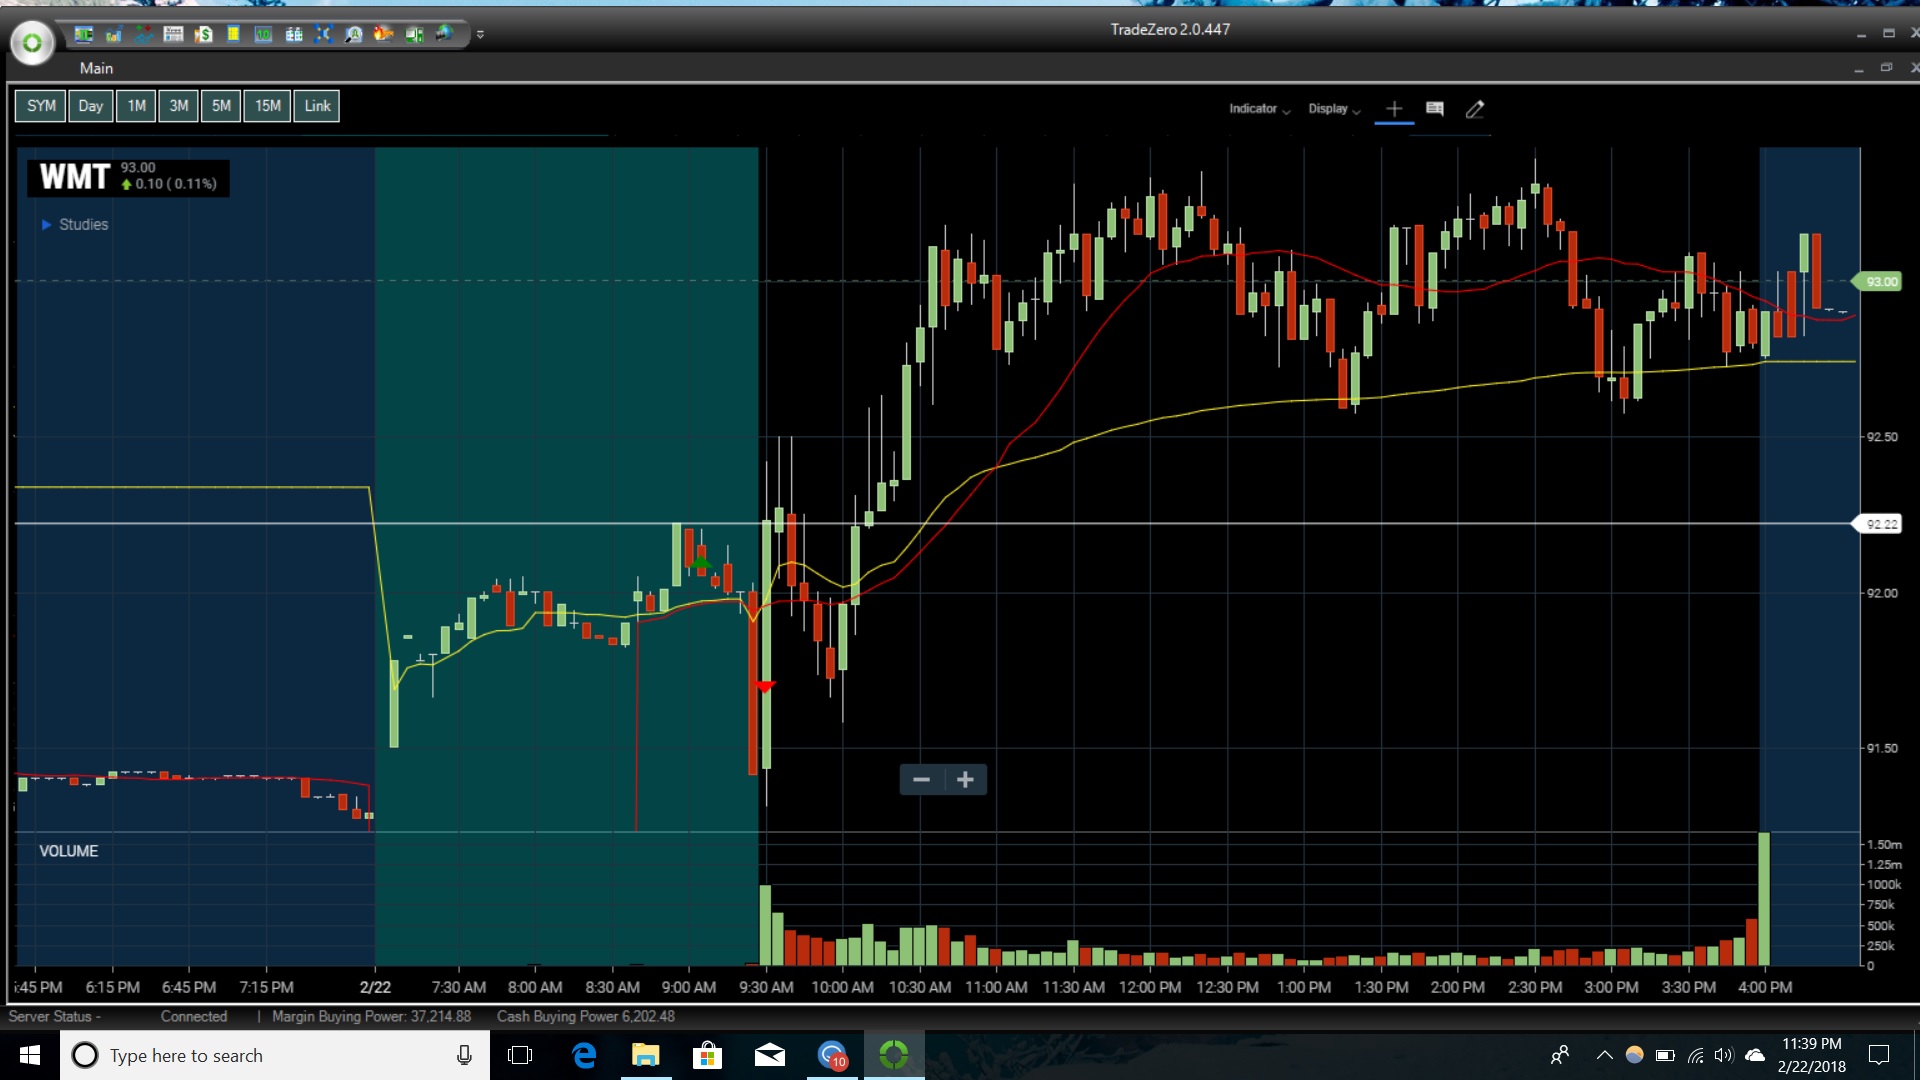Switch chart to 5M timeframe
1920x1080 pixels.
(221, 106)
